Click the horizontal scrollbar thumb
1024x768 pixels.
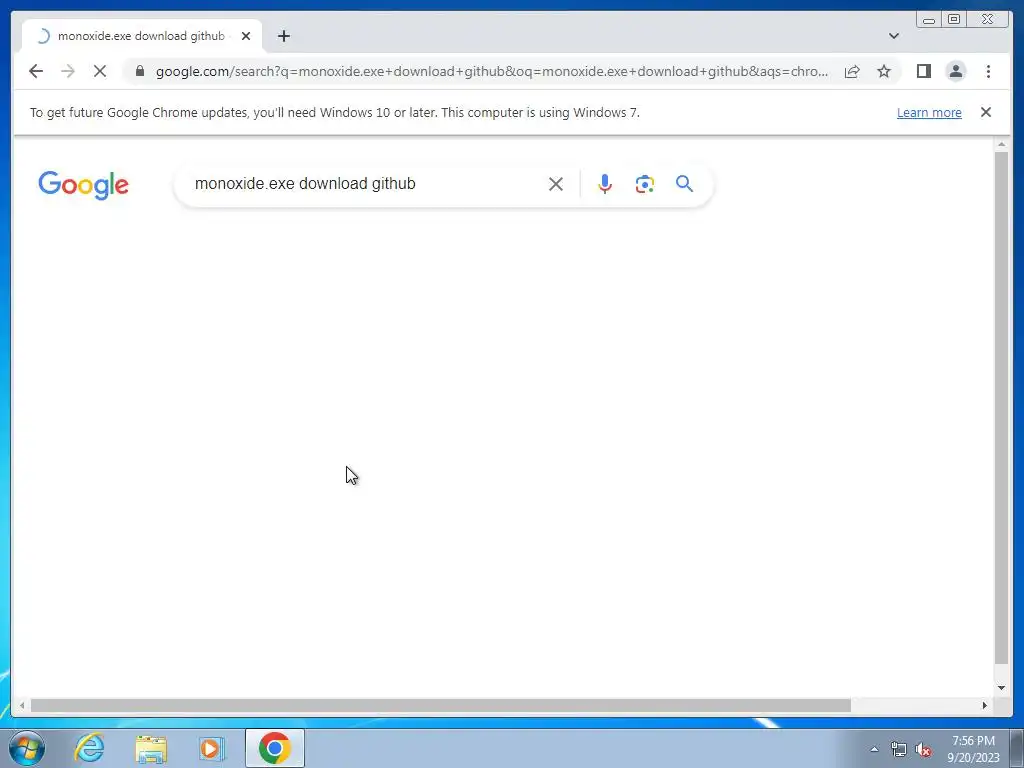pyautogui.click(x=441, y=705)
